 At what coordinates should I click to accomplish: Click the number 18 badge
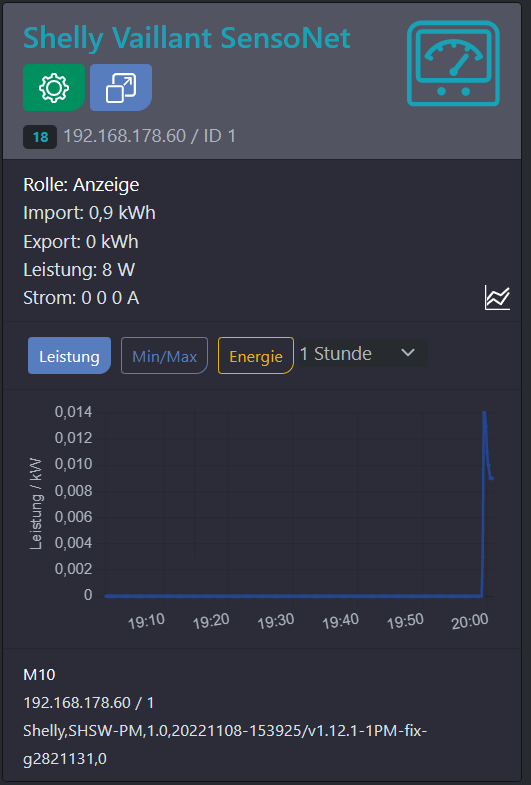40,137
